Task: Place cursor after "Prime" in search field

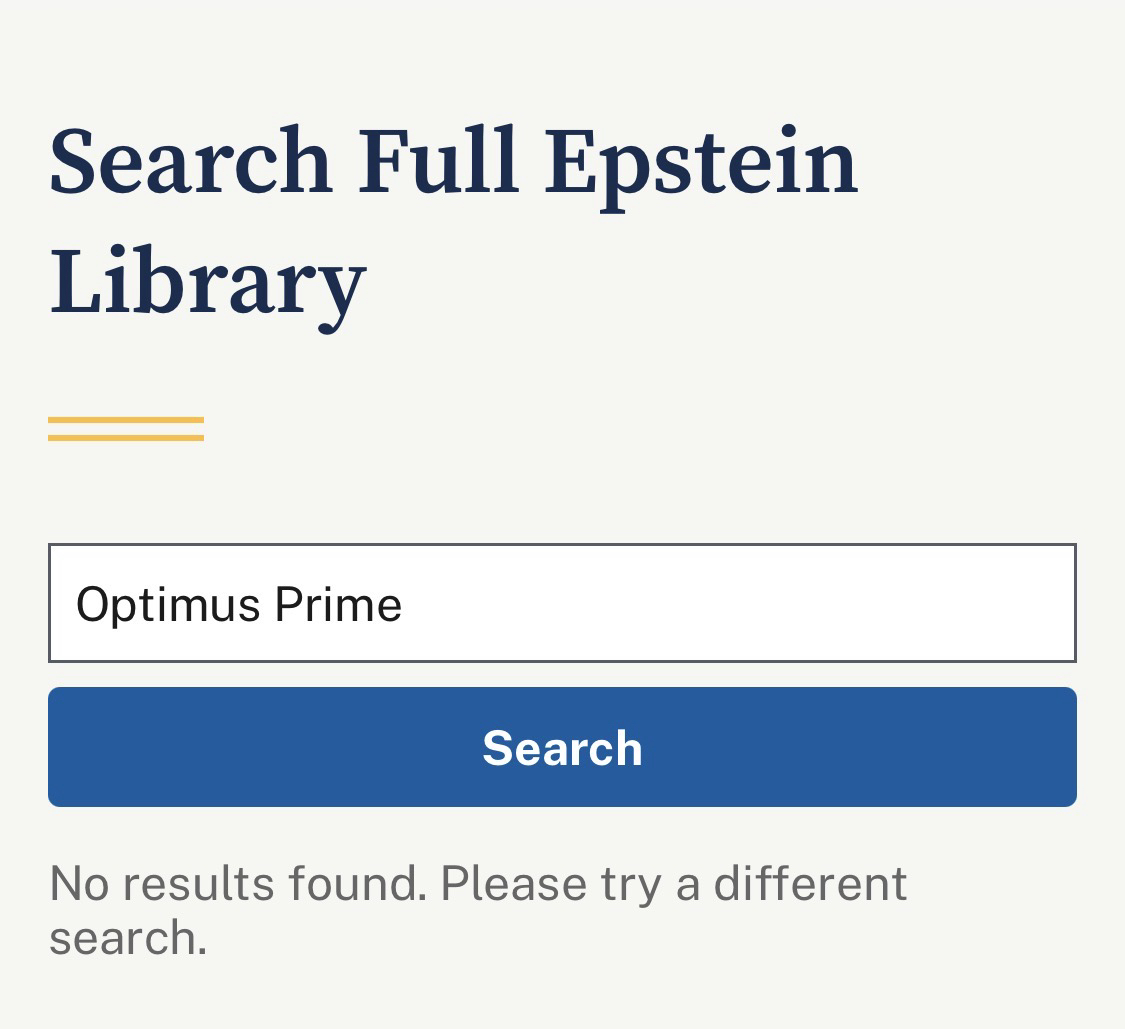Action: [x=404, y=604]
